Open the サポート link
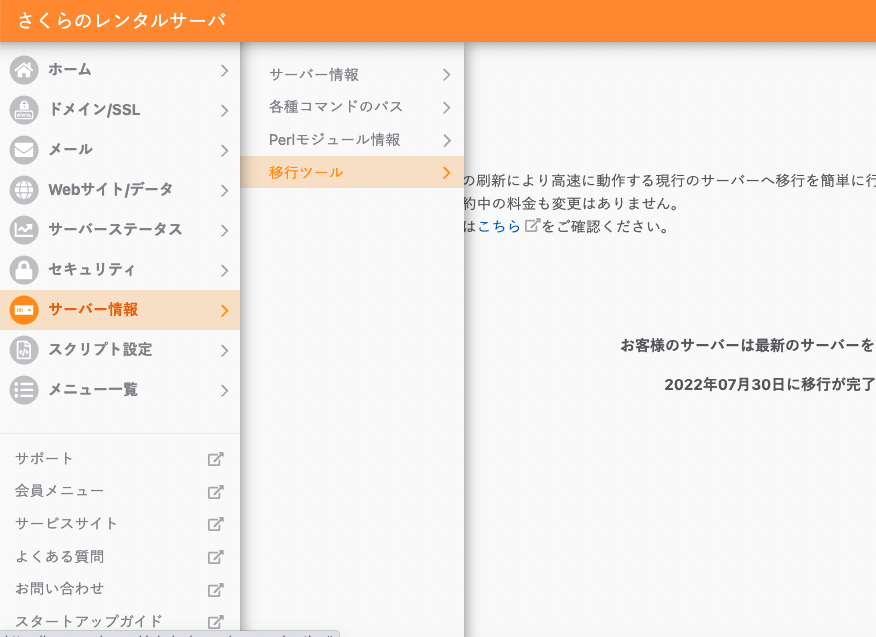The width and height of the screenshot is (876, 637). click(44, 459)
